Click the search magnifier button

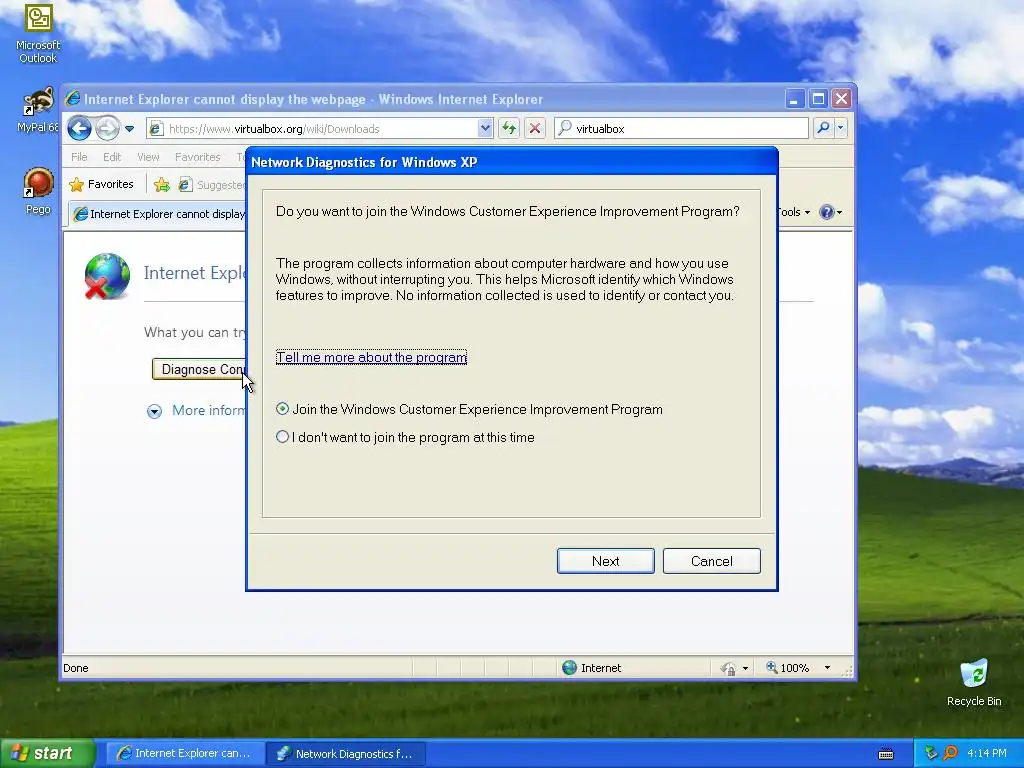(823, 128)
